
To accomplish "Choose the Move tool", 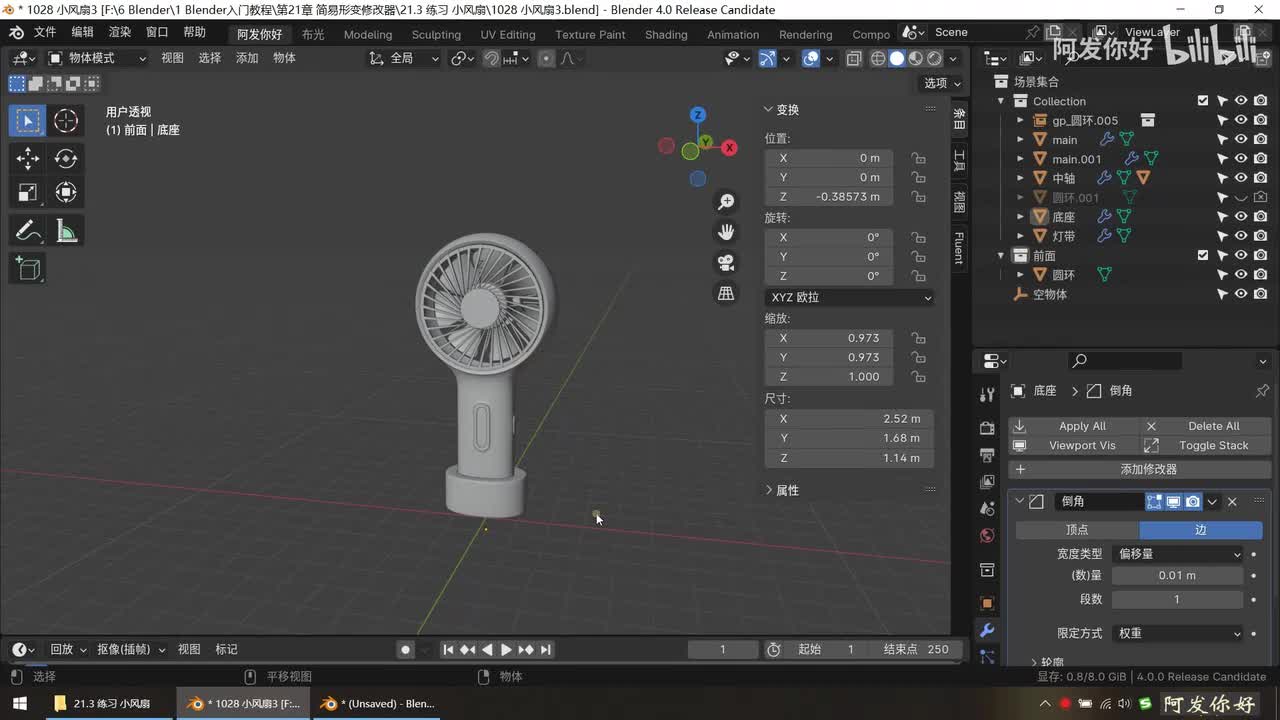I will tap(27, 158).
